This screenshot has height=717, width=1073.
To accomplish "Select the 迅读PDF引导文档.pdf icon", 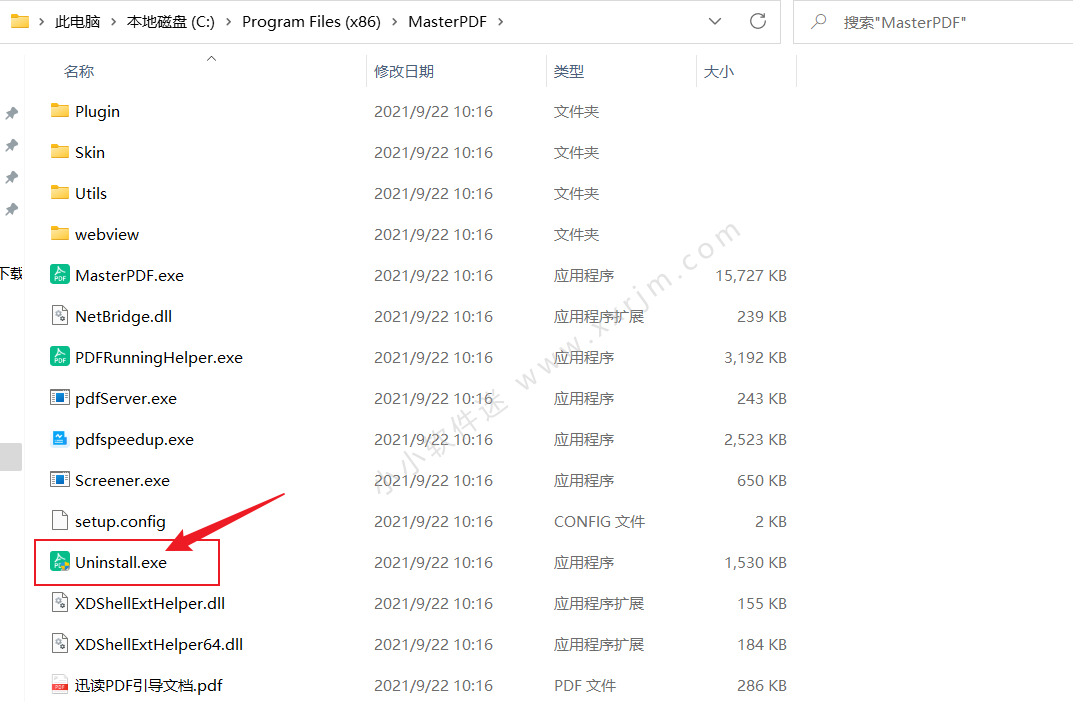I will pos(60,685).
